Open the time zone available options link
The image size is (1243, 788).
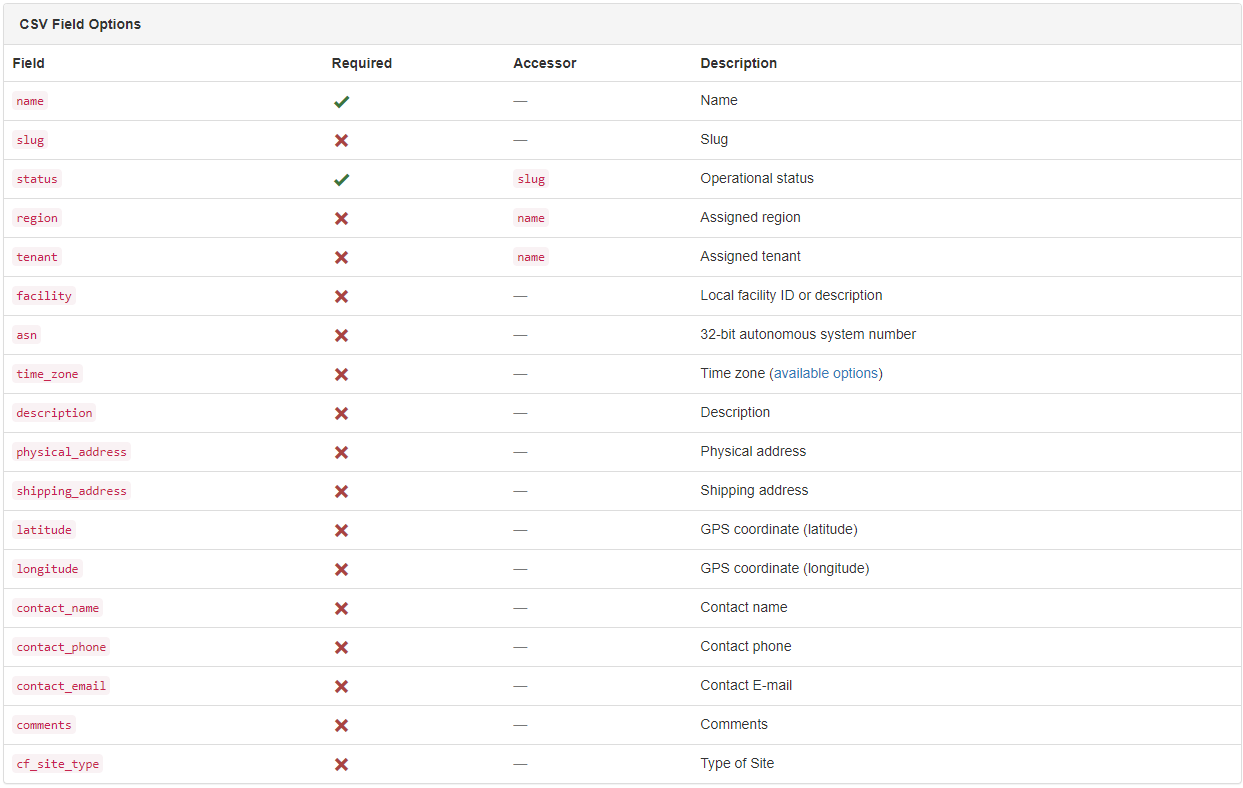pos(825,374)
